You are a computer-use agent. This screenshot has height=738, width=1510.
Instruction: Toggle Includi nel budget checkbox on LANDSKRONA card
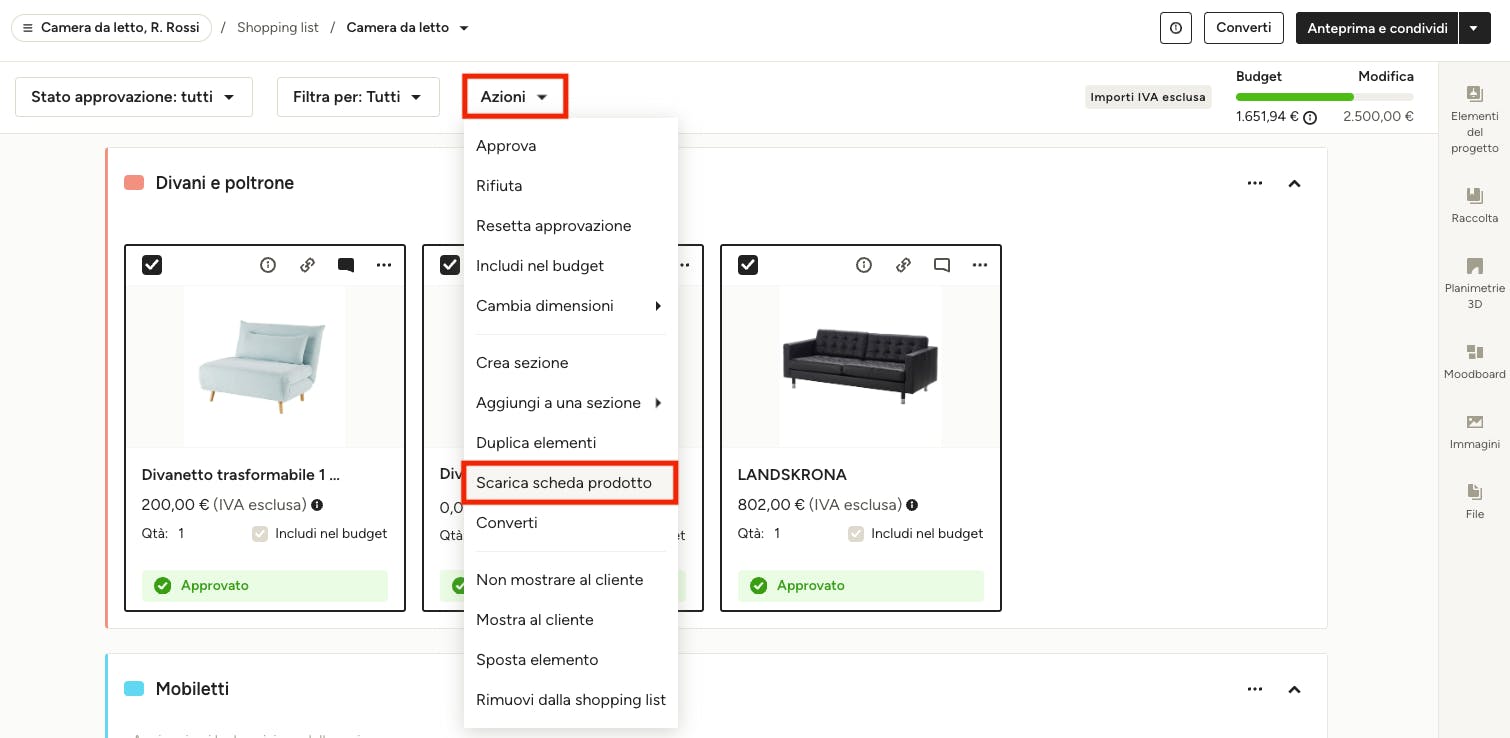coord(856,534)
